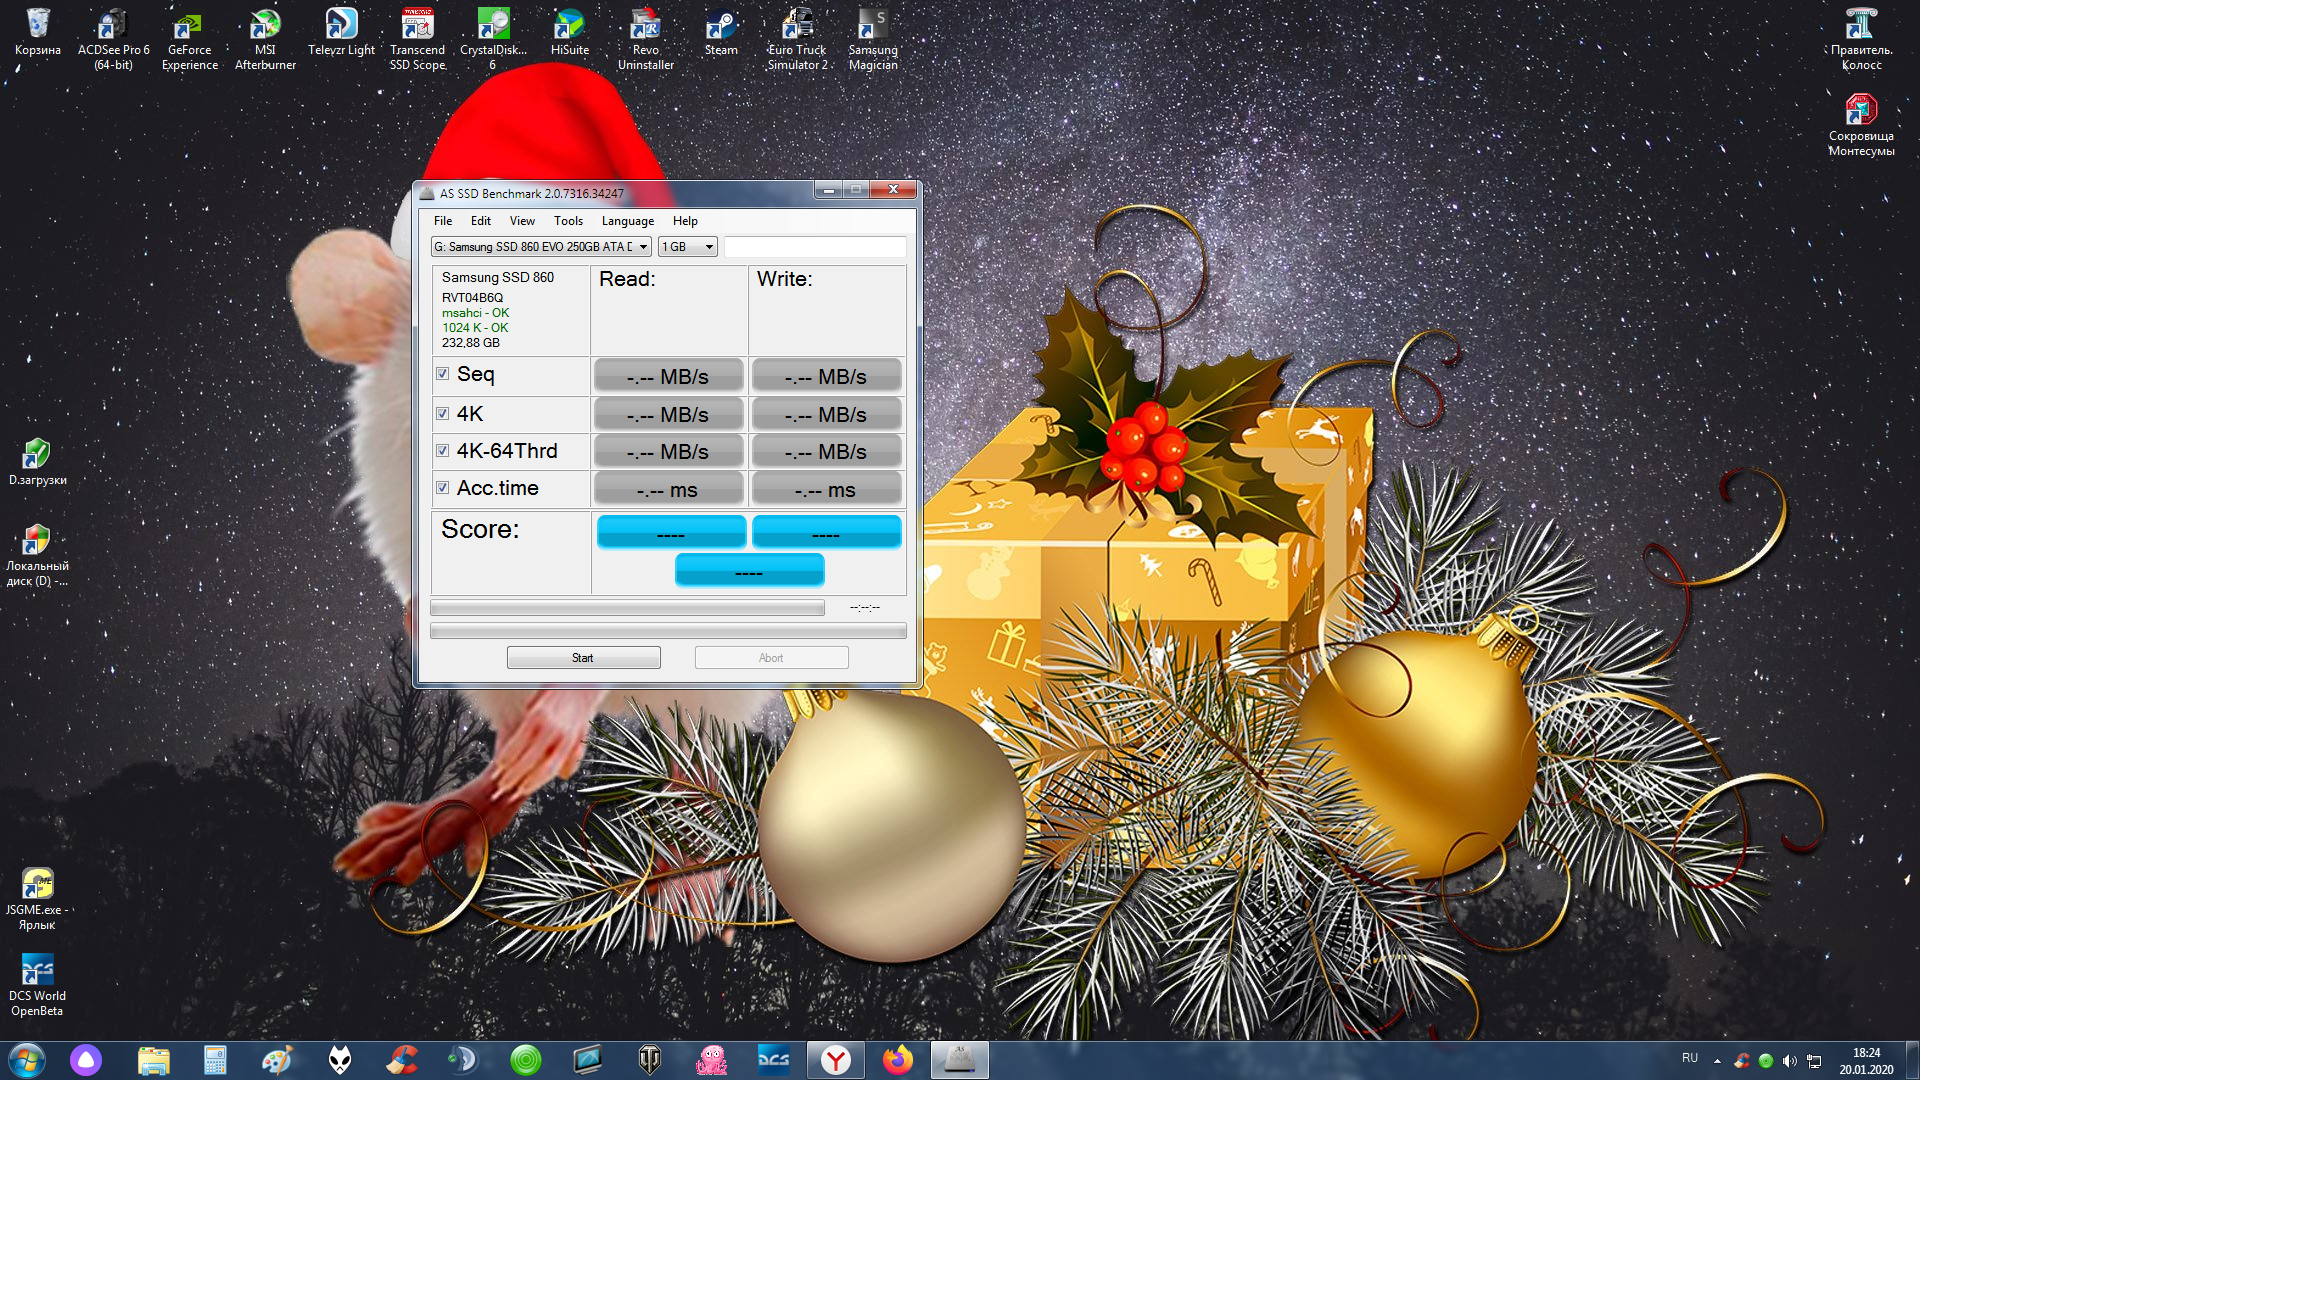The height and width of the screenshot is (1296, 2304).
Task: Click the Firefox icon in the taskbar
Action: [898, 1060]
